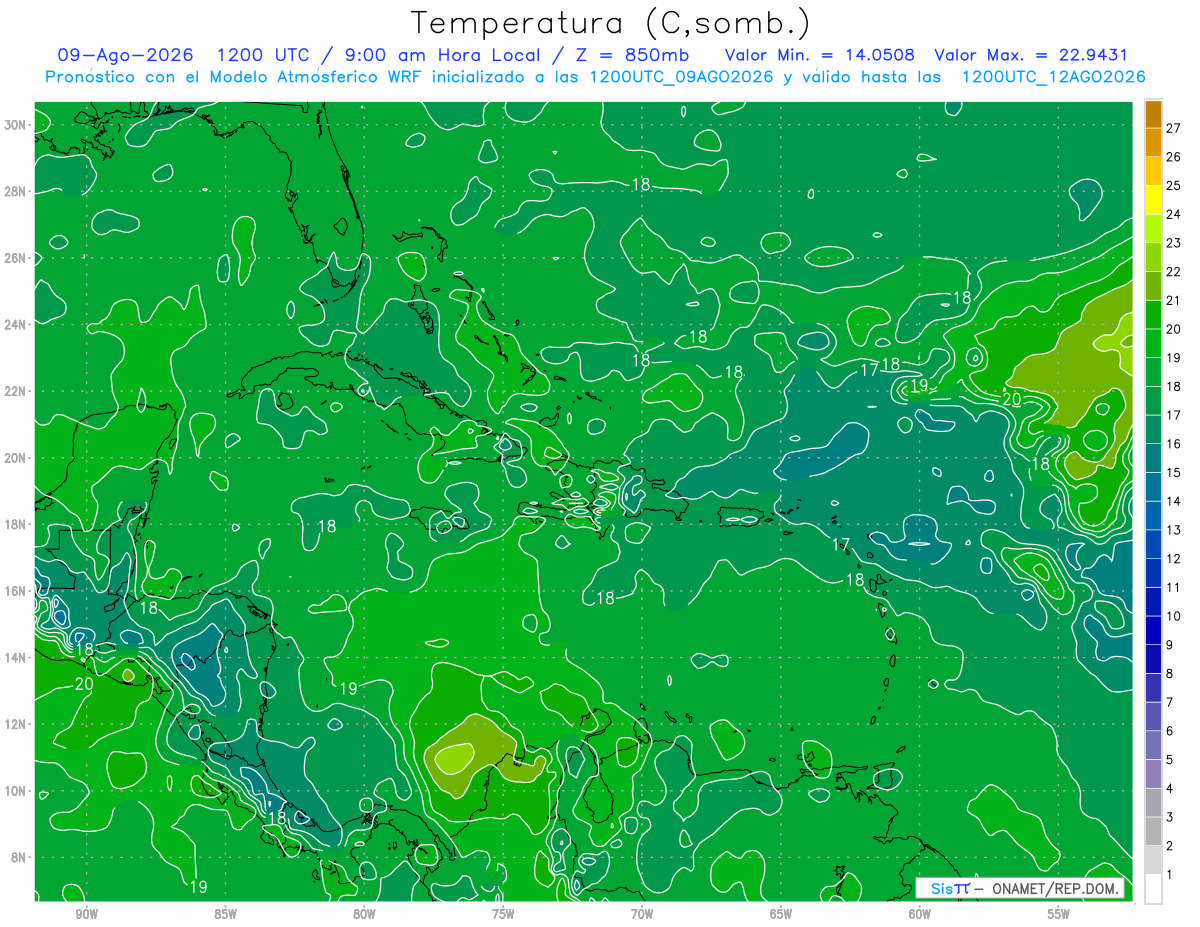The width and height of the screenshot is (1200, 927).
Task: Click the 30N latitude label
Action: click(15, 125)
